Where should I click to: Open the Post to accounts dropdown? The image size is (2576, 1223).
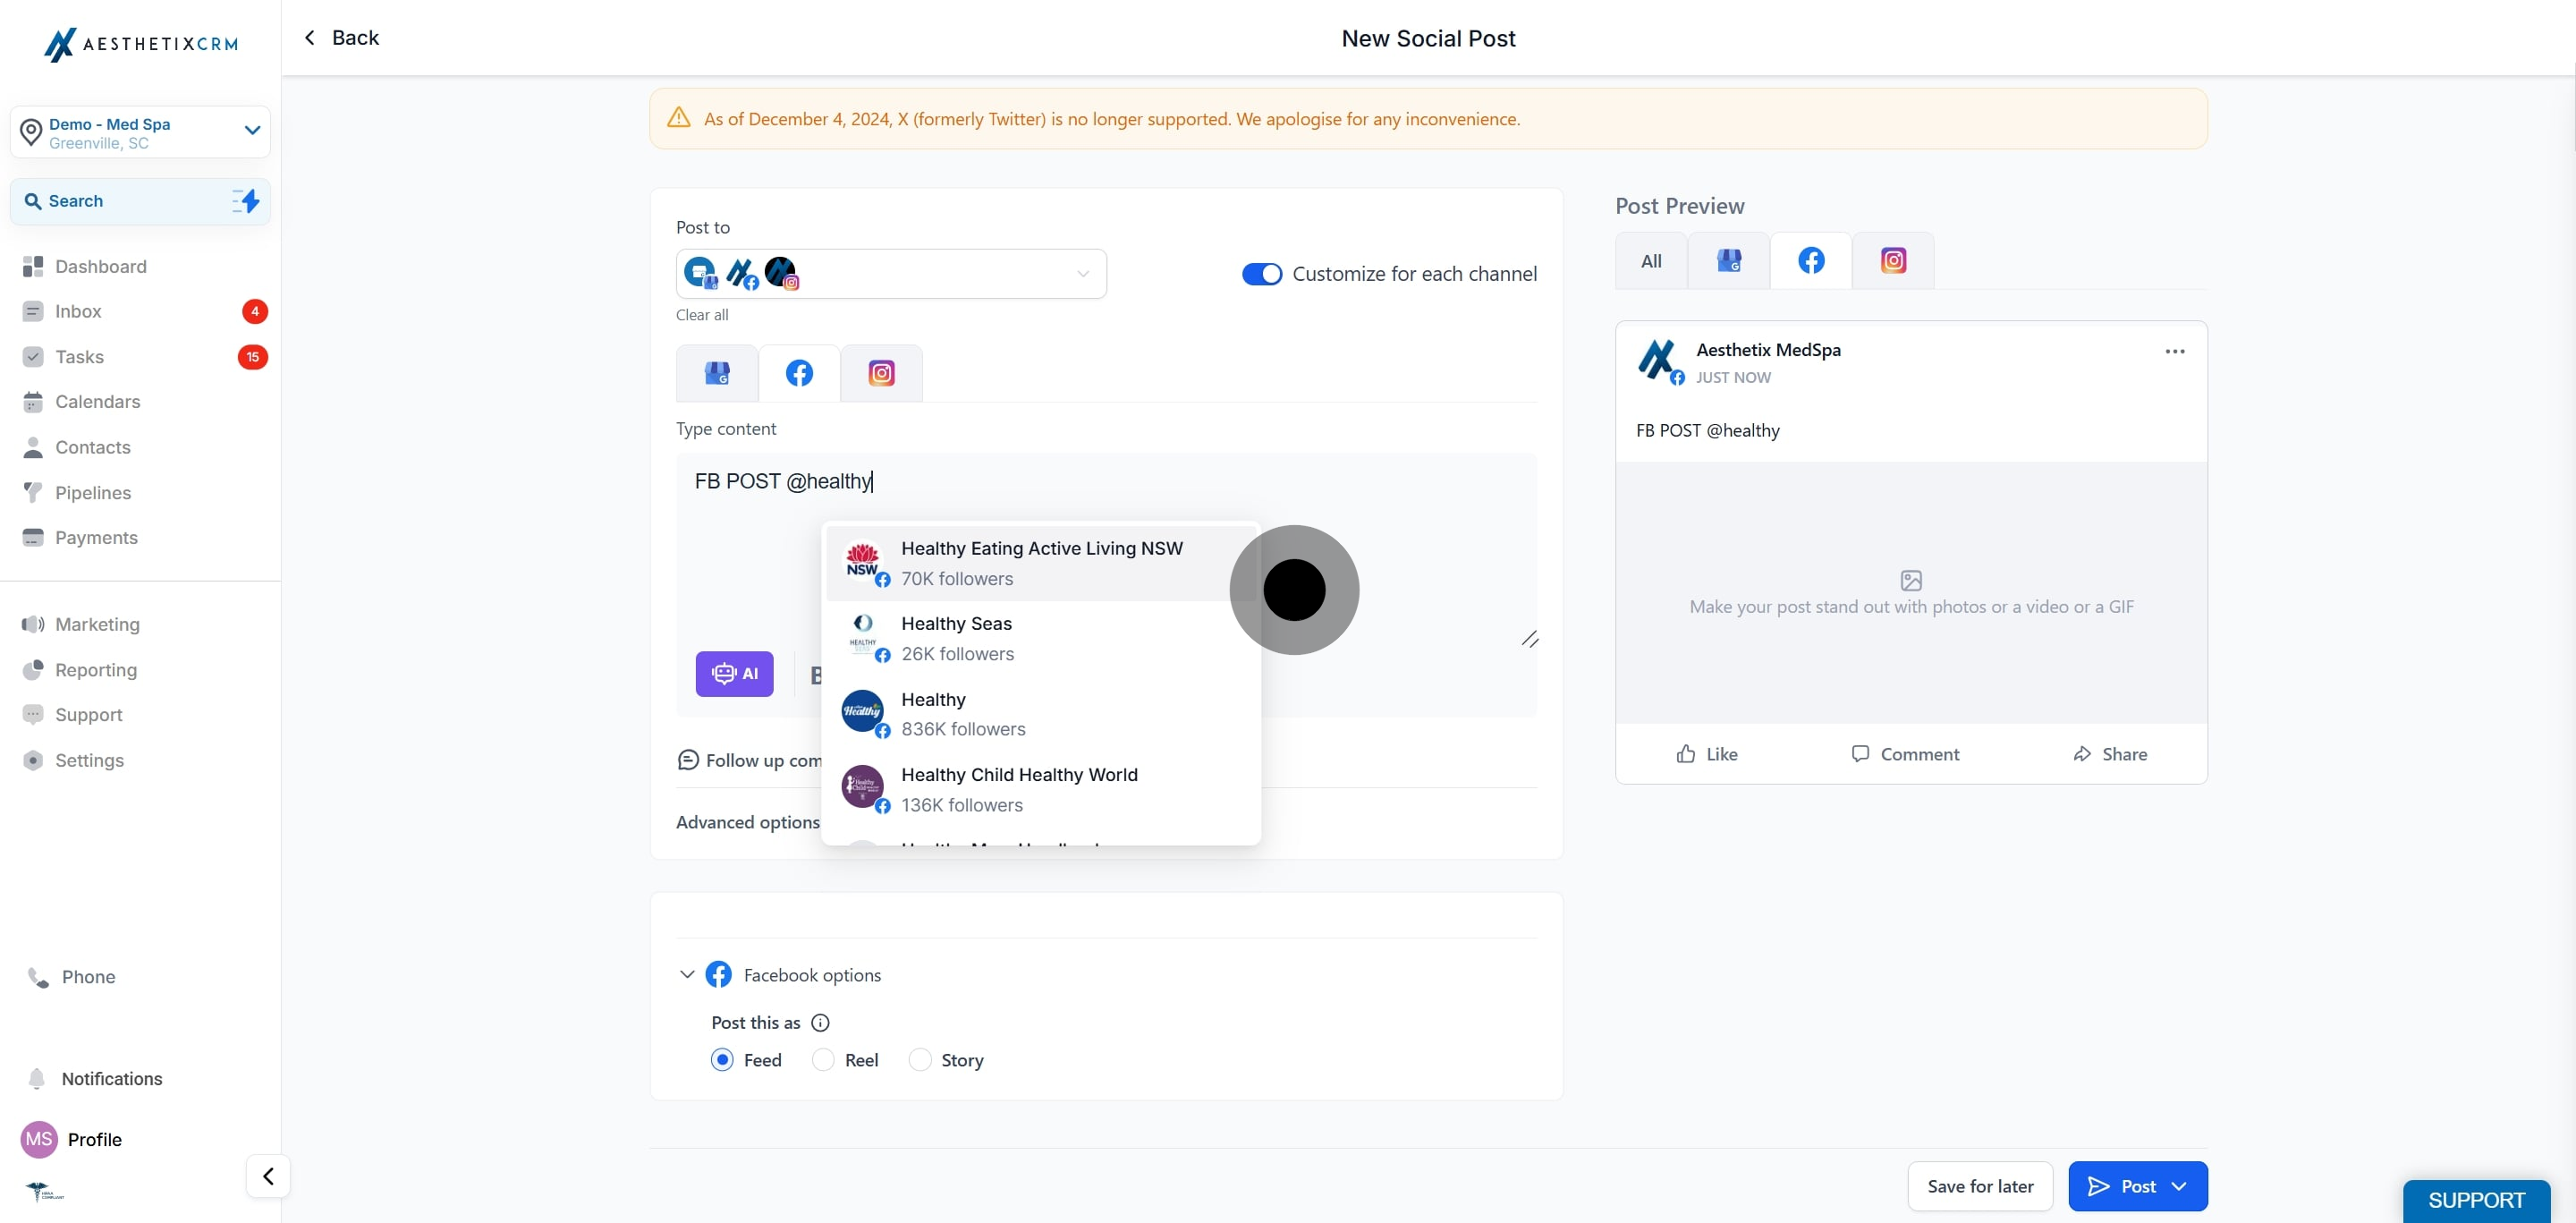1082,274
